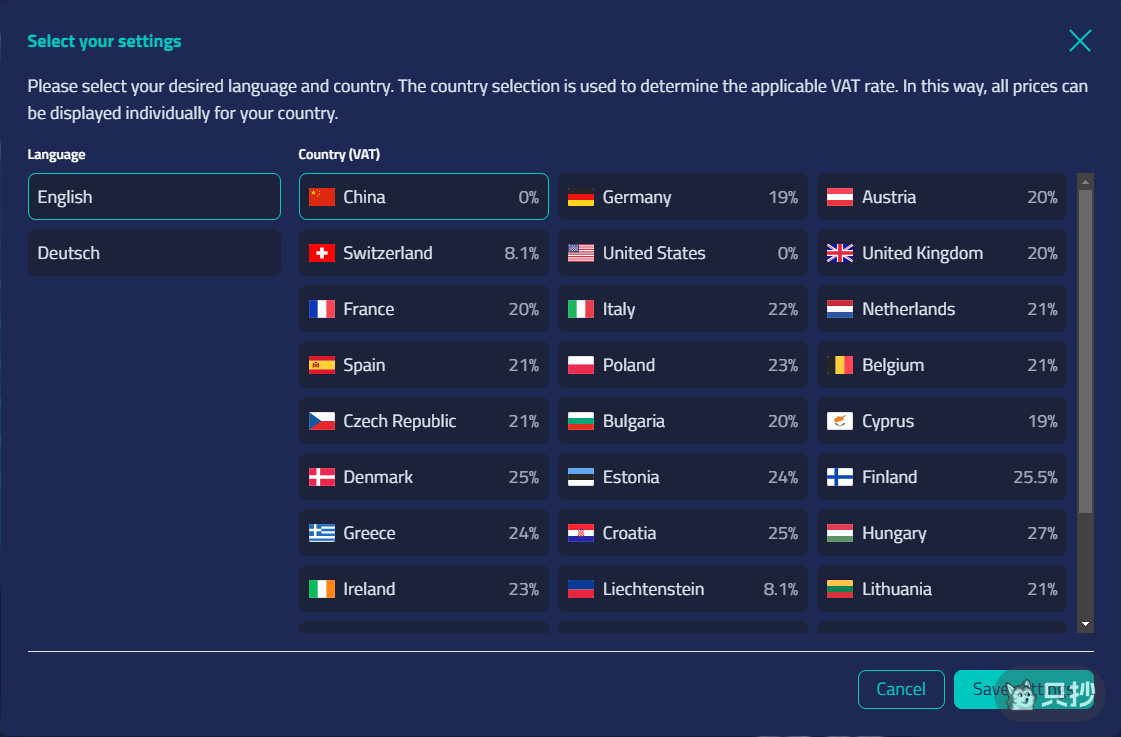The image size is (1121, 737).
Task: Click the United States flag icon
Action: pyautogui.click(x=581, y=253)
